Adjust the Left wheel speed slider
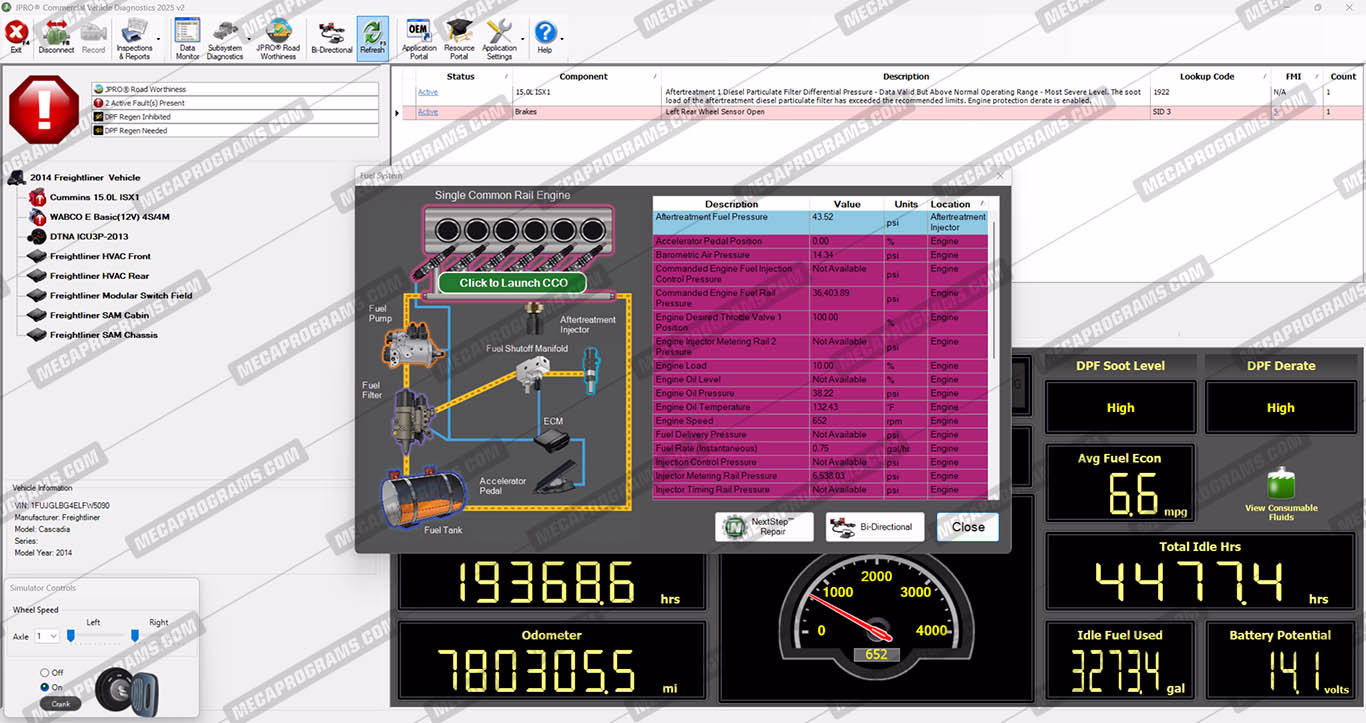 71,636
